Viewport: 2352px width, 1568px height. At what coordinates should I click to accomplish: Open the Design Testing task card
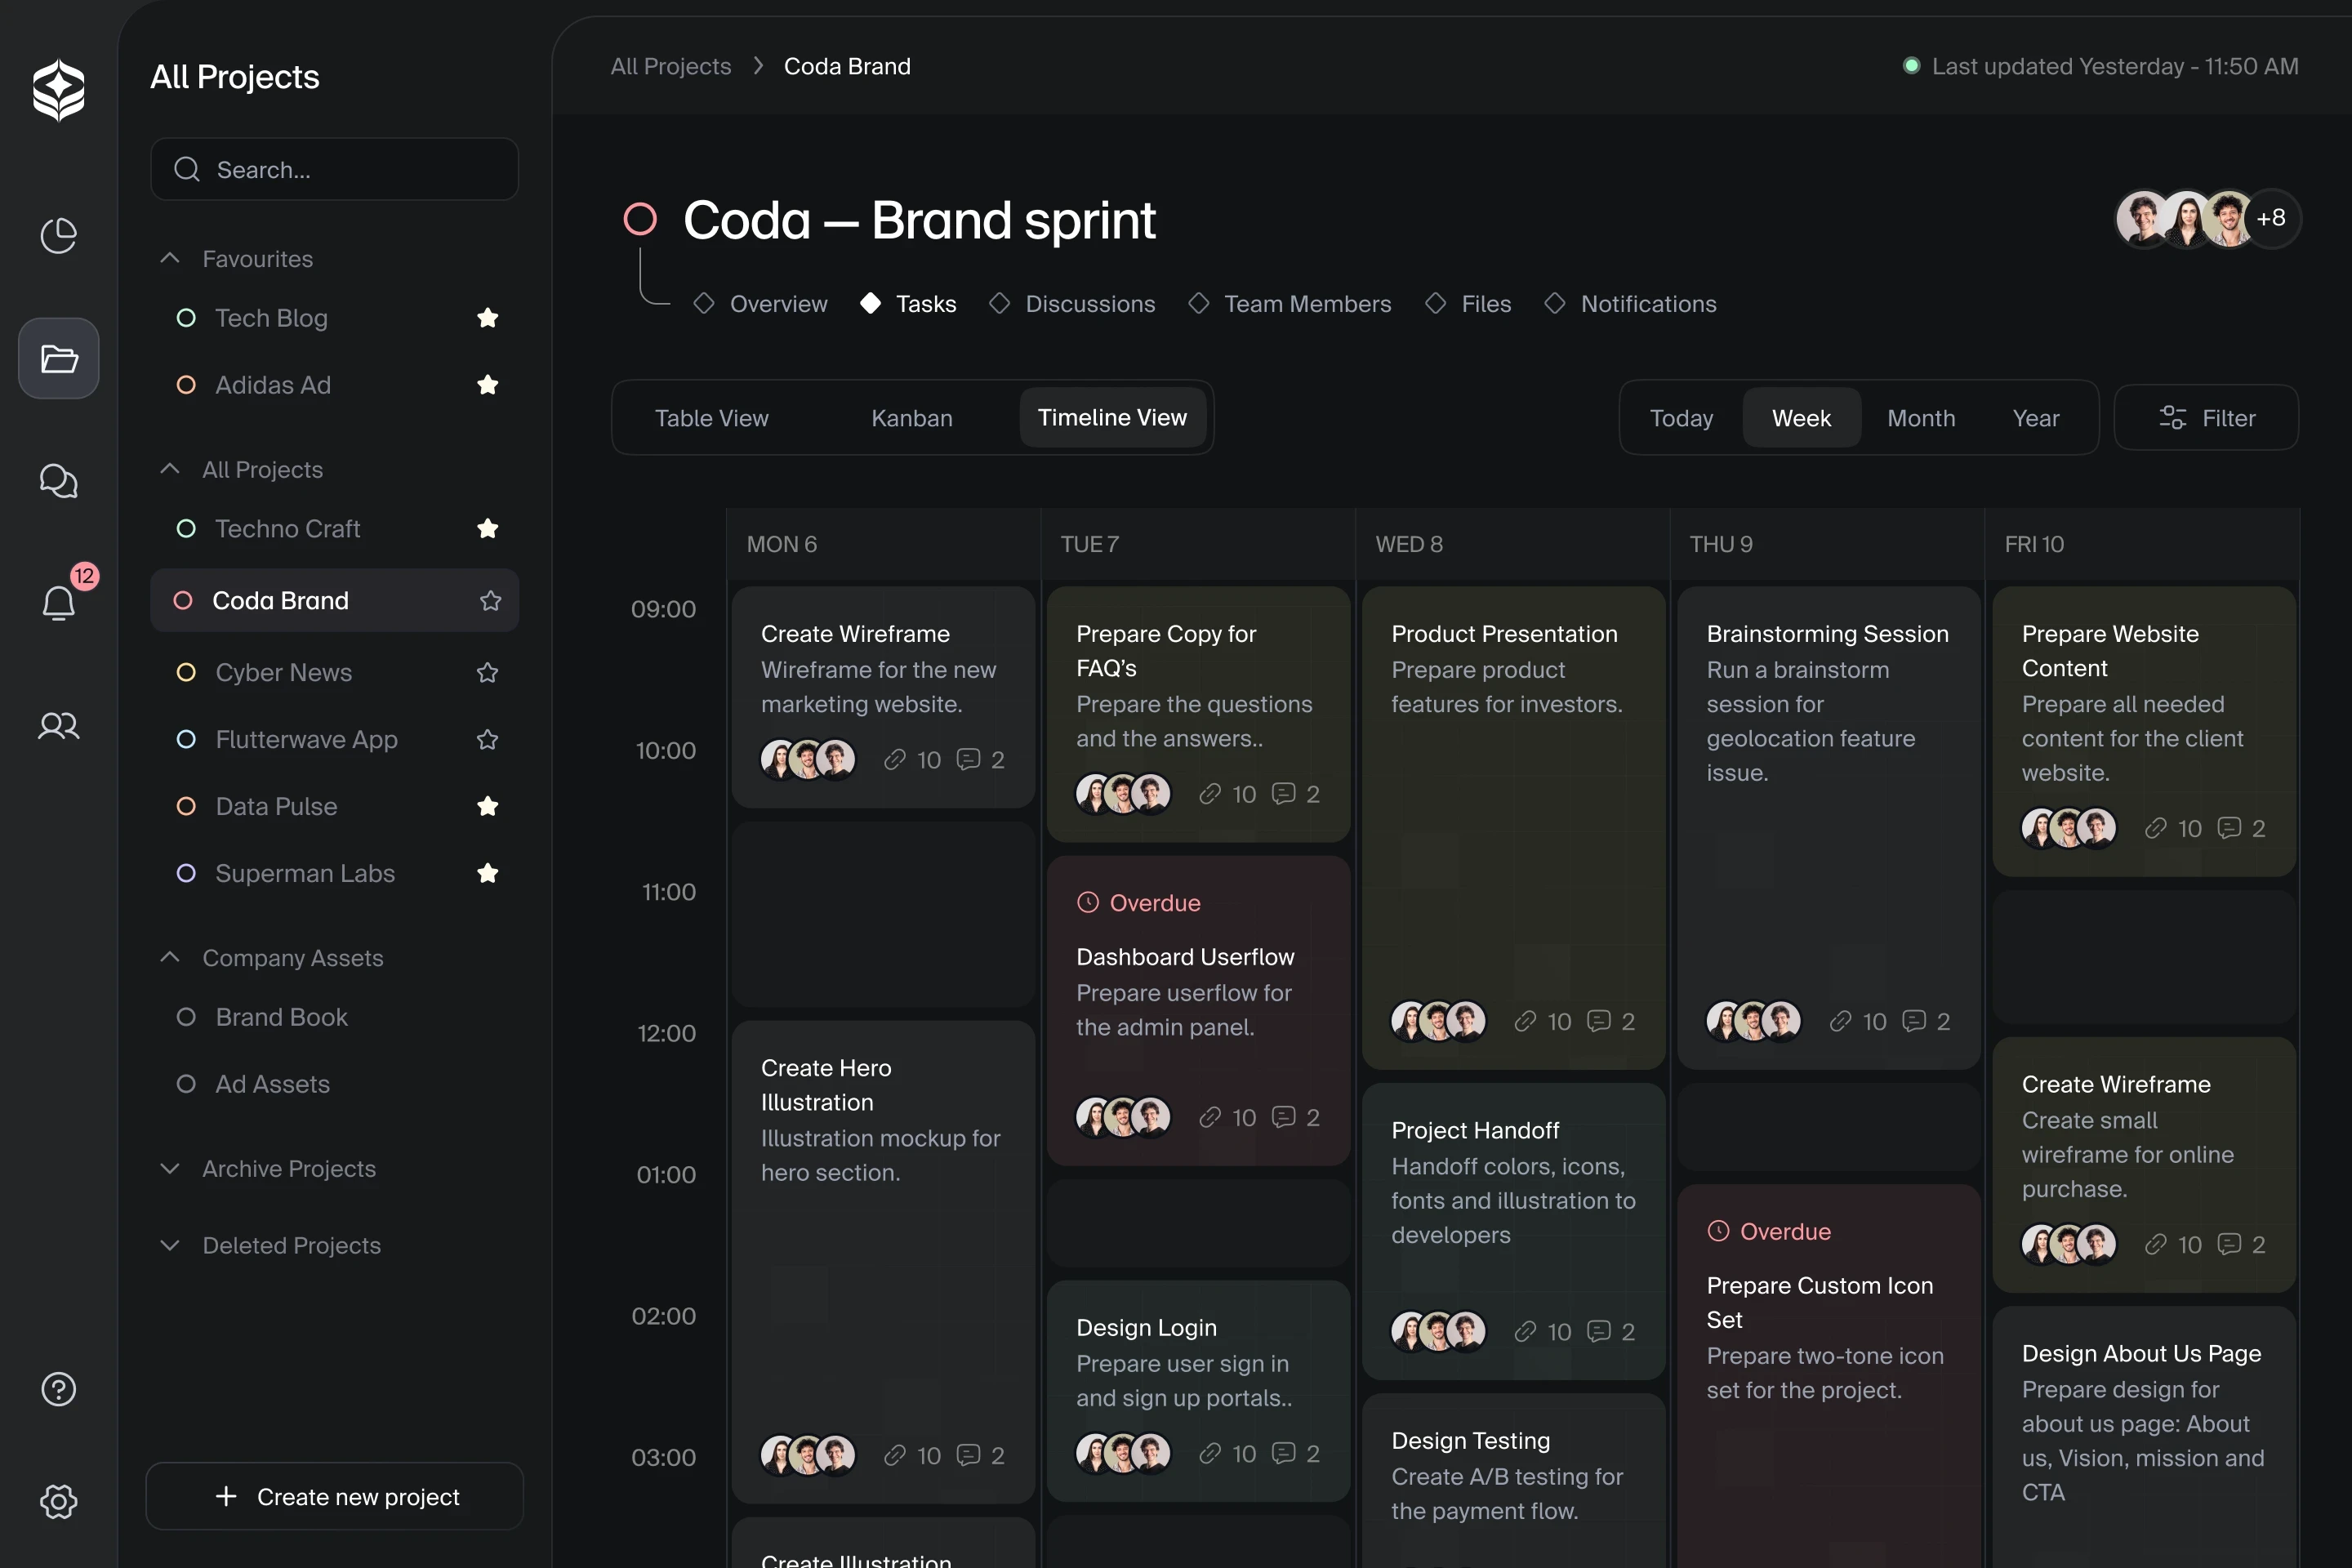pos(1513,1480)
